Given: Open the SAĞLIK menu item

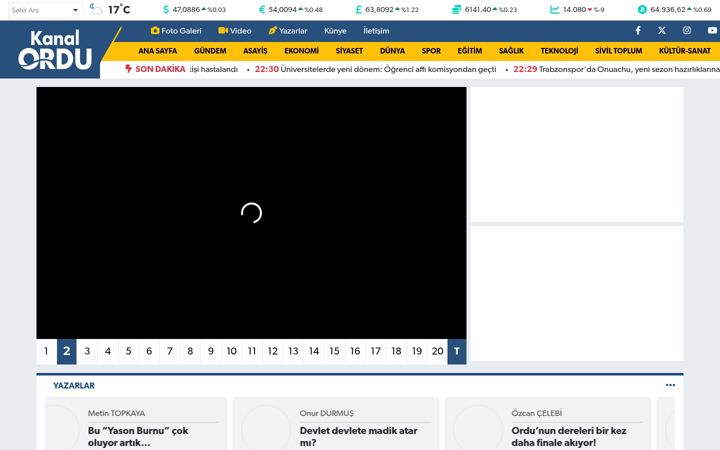Looking at the screenshot, I should point(511,51).
